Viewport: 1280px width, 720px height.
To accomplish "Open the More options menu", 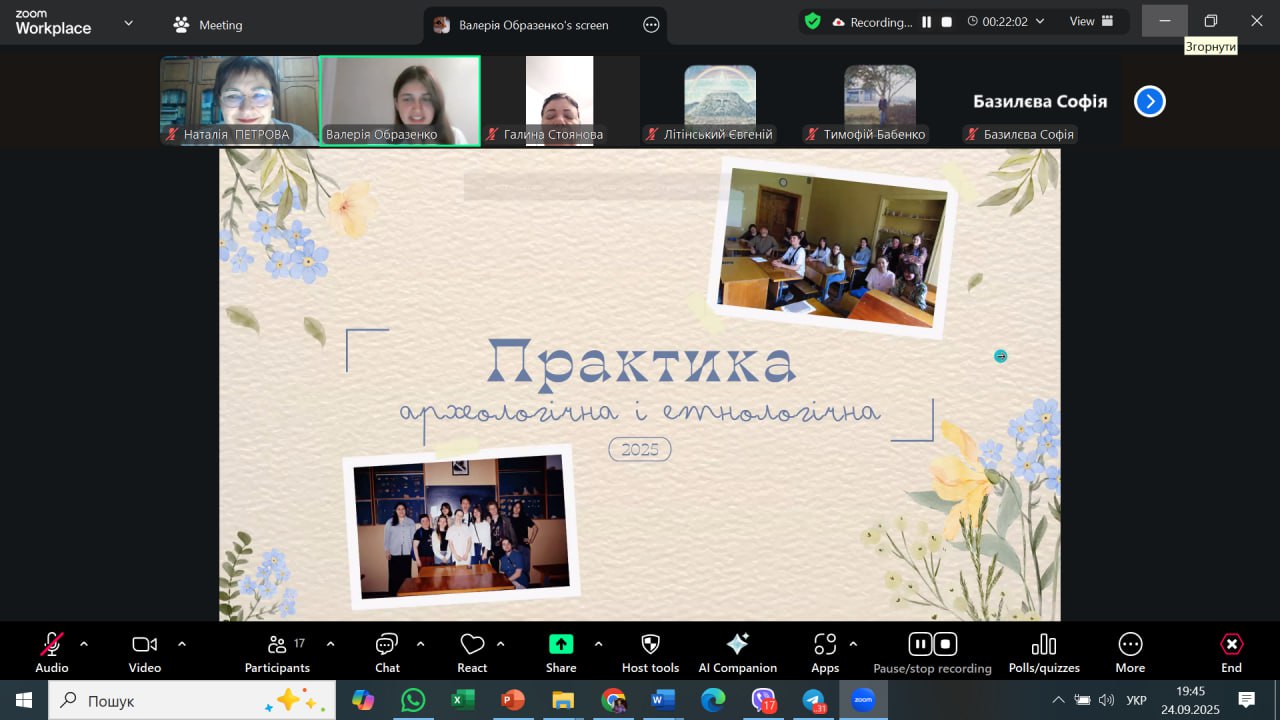I will [1130, 652].
